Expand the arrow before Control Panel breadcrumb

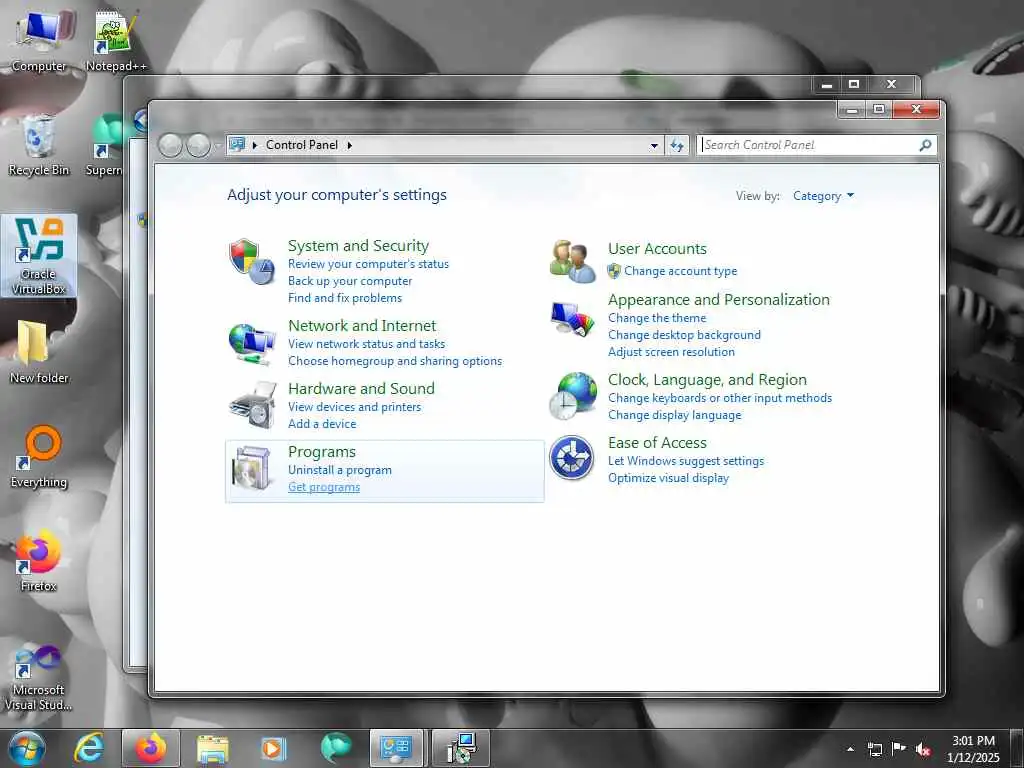[x=255, y=145]
